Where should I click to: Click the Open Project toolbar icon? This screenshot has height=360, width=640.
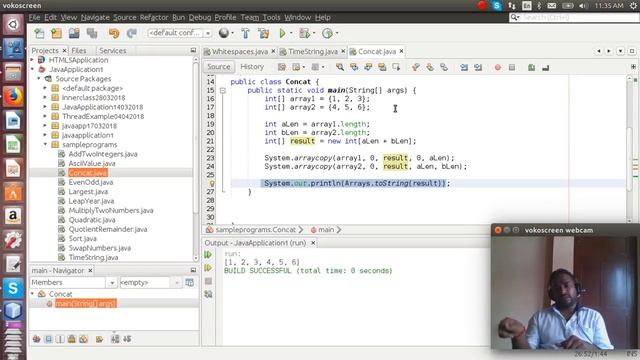coord(74,33)
